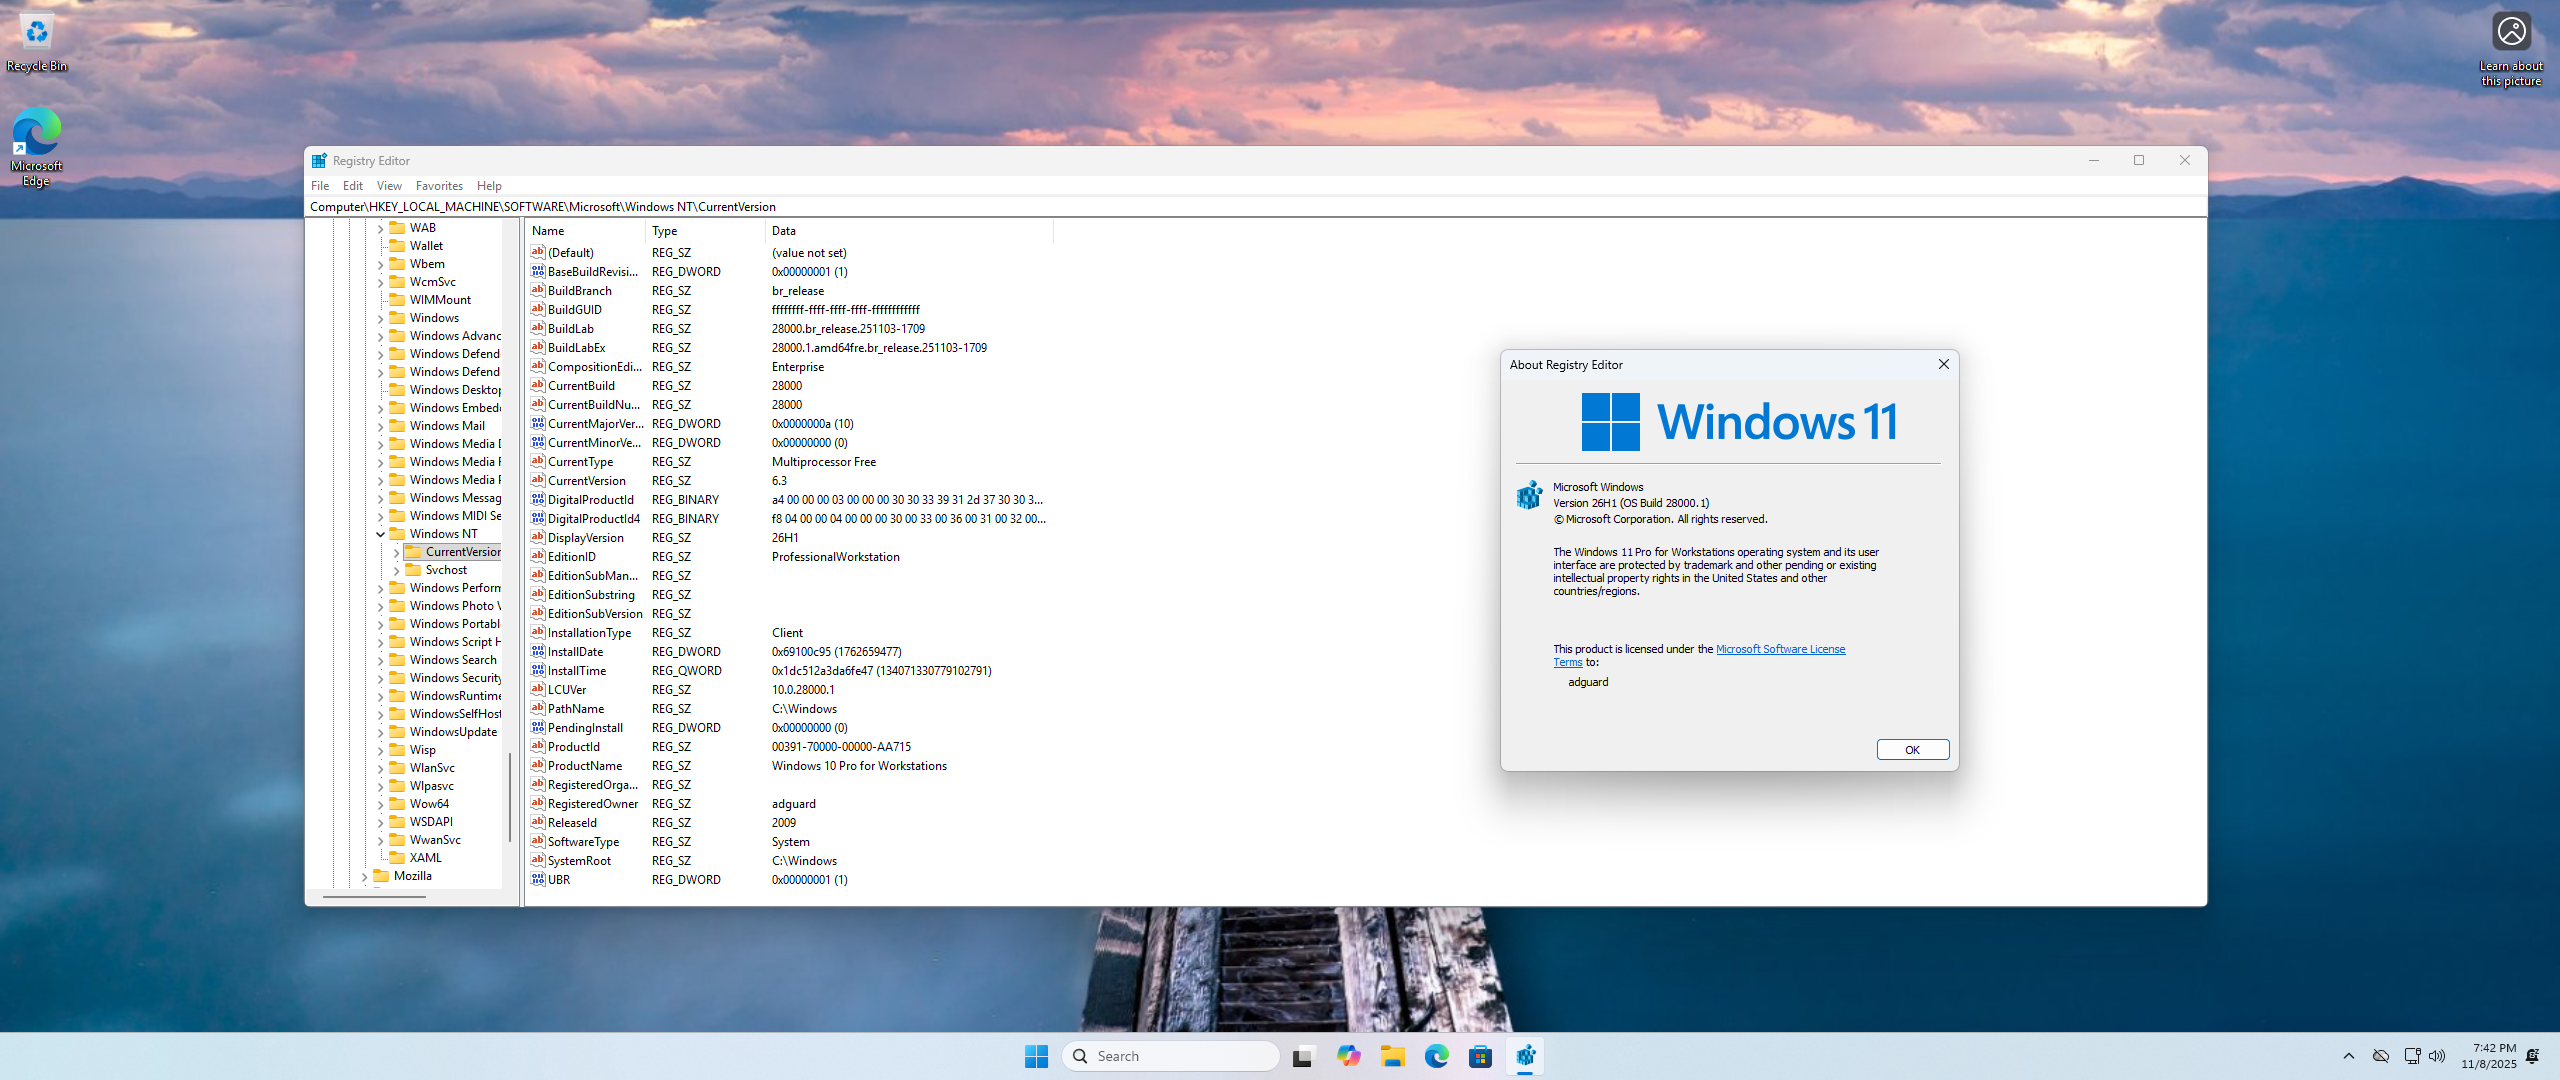Expand the CurrentVersion key

396,552
